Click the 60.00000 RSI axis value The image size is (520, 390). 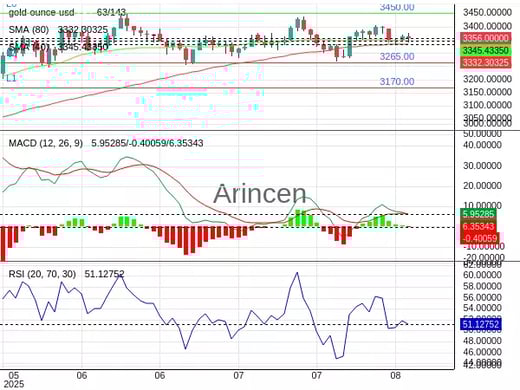pos(482,275)
